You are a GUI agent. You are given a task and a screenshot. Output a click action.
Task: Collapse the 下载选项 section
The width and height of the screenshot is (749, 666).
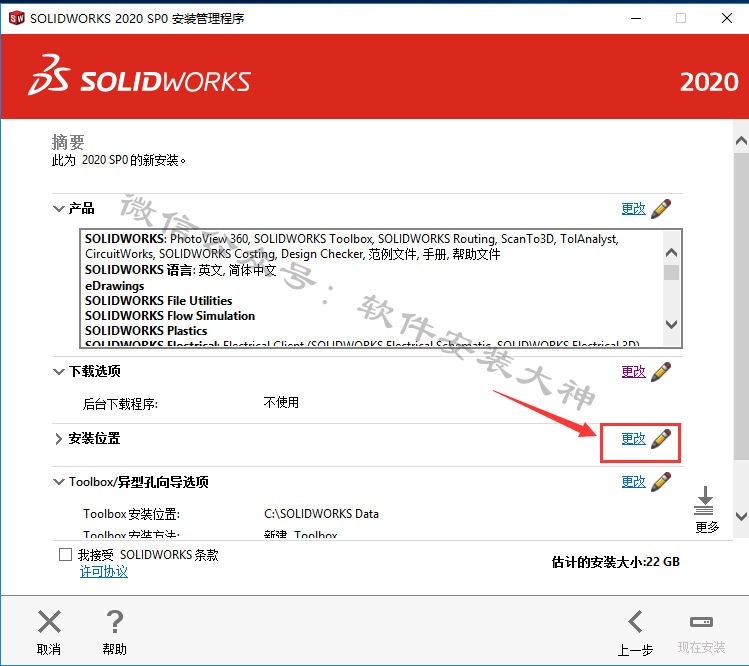[x=58, y=372]
